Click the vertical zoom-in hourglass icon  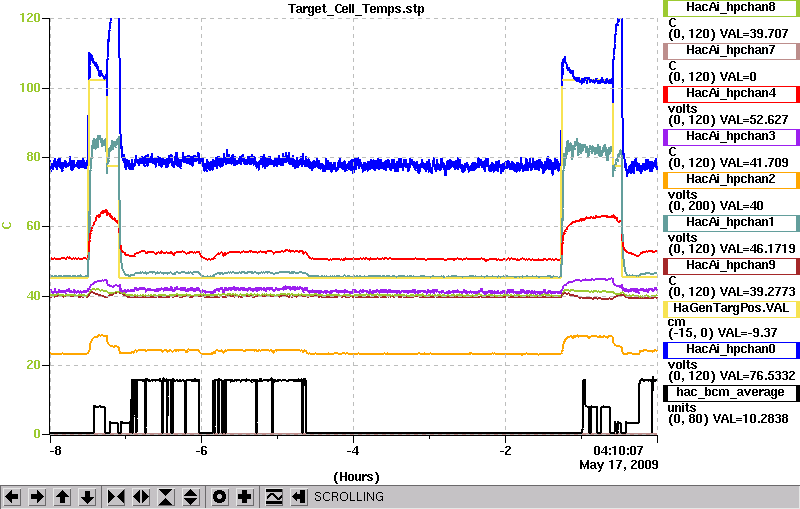pos(166,497)
